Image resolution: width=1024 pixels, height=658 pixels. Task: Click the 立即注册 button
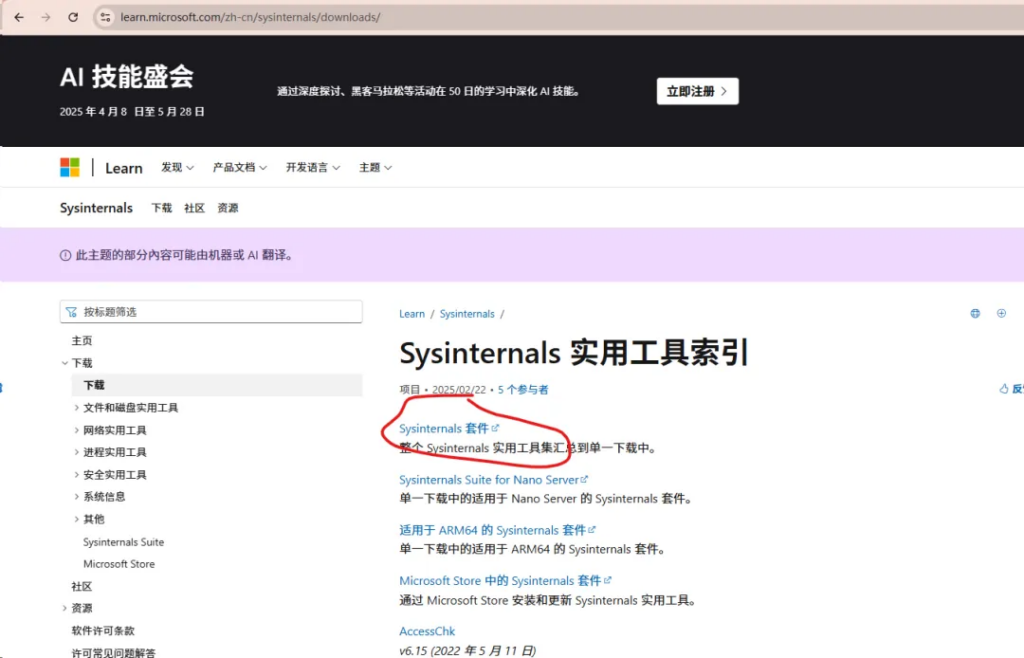697,91
